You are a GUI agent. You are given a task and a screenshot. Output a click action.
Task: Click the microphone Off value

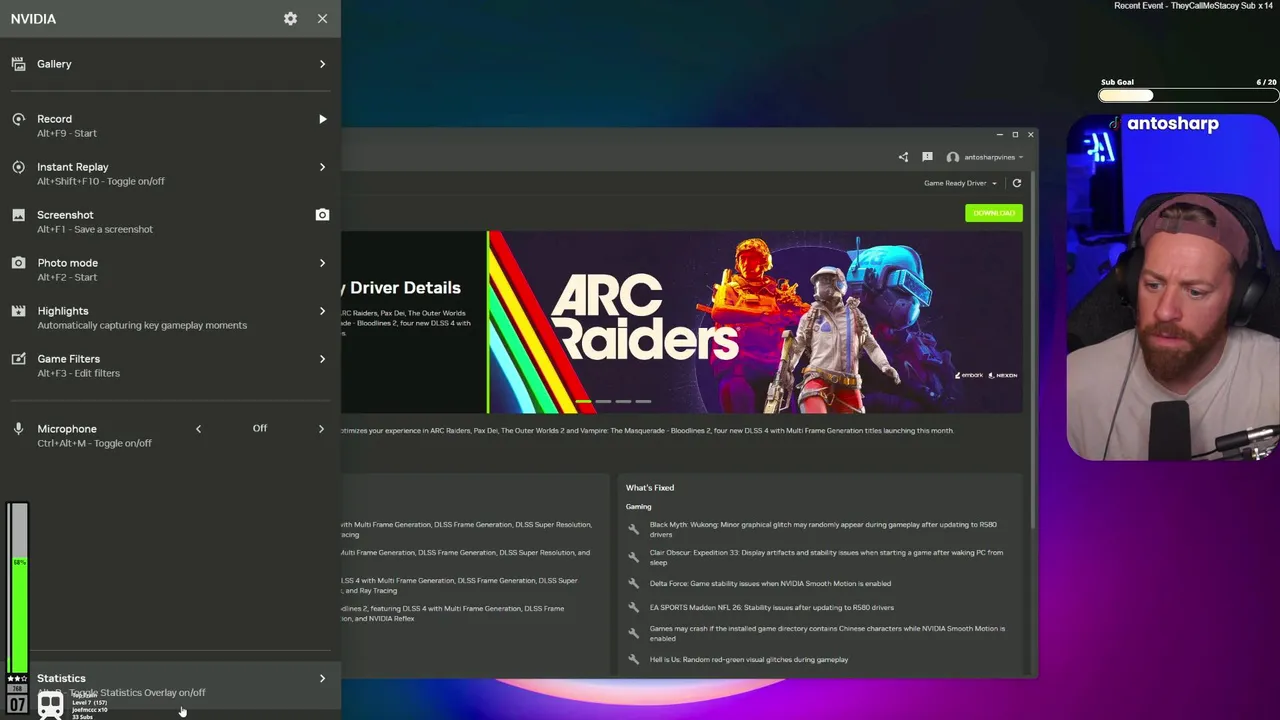coord(260,428)
